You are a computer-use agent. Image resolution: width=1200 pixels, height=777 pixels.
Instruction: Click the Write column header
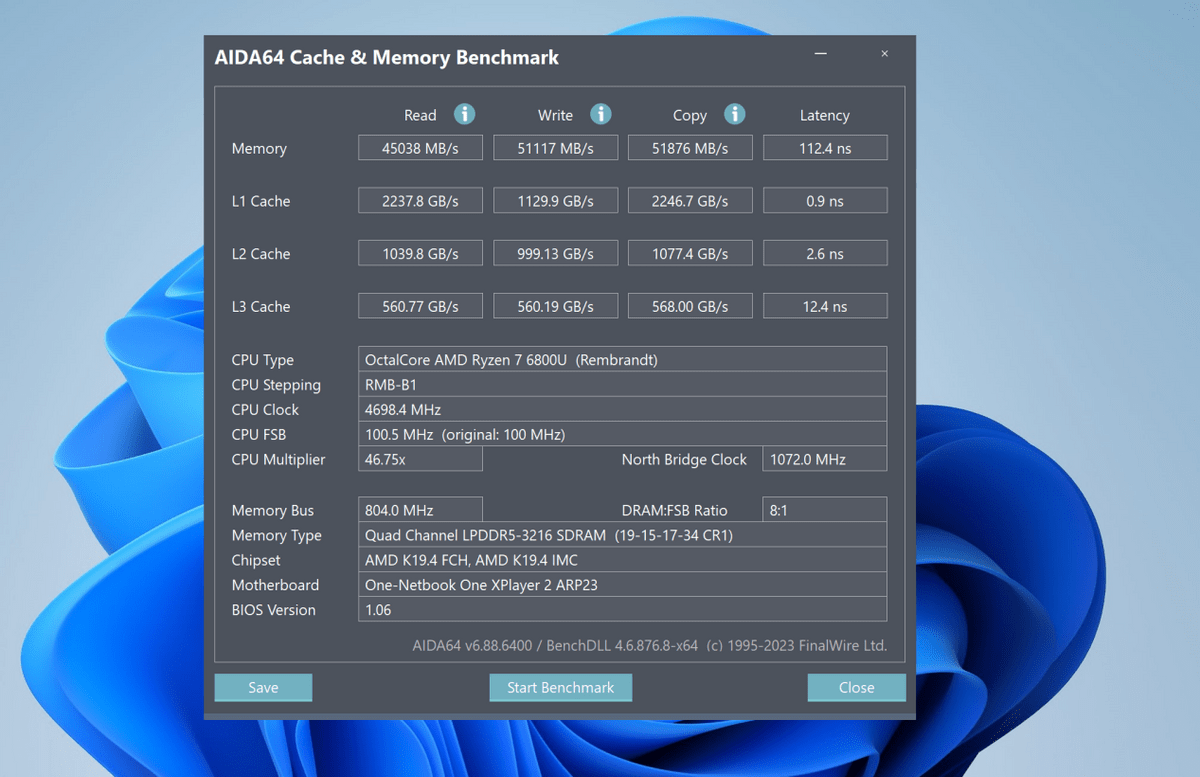point(555,115)
